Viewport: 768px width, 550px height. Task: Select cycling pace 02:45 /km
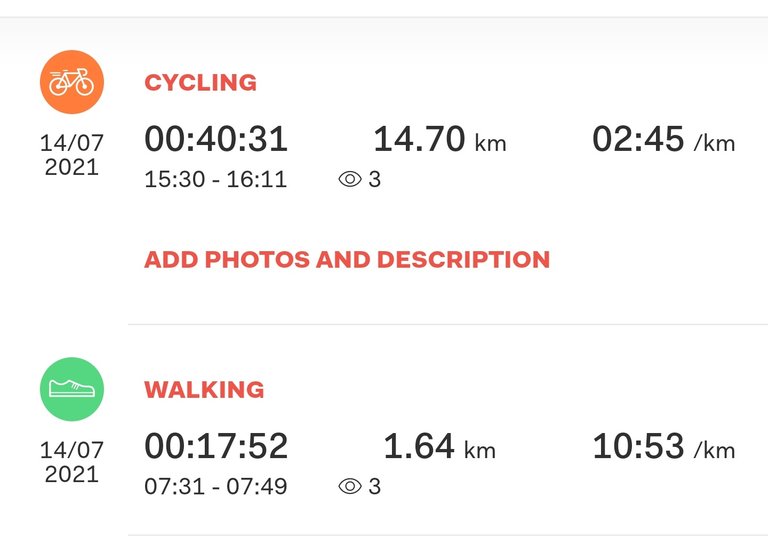[x=664, y=139]
